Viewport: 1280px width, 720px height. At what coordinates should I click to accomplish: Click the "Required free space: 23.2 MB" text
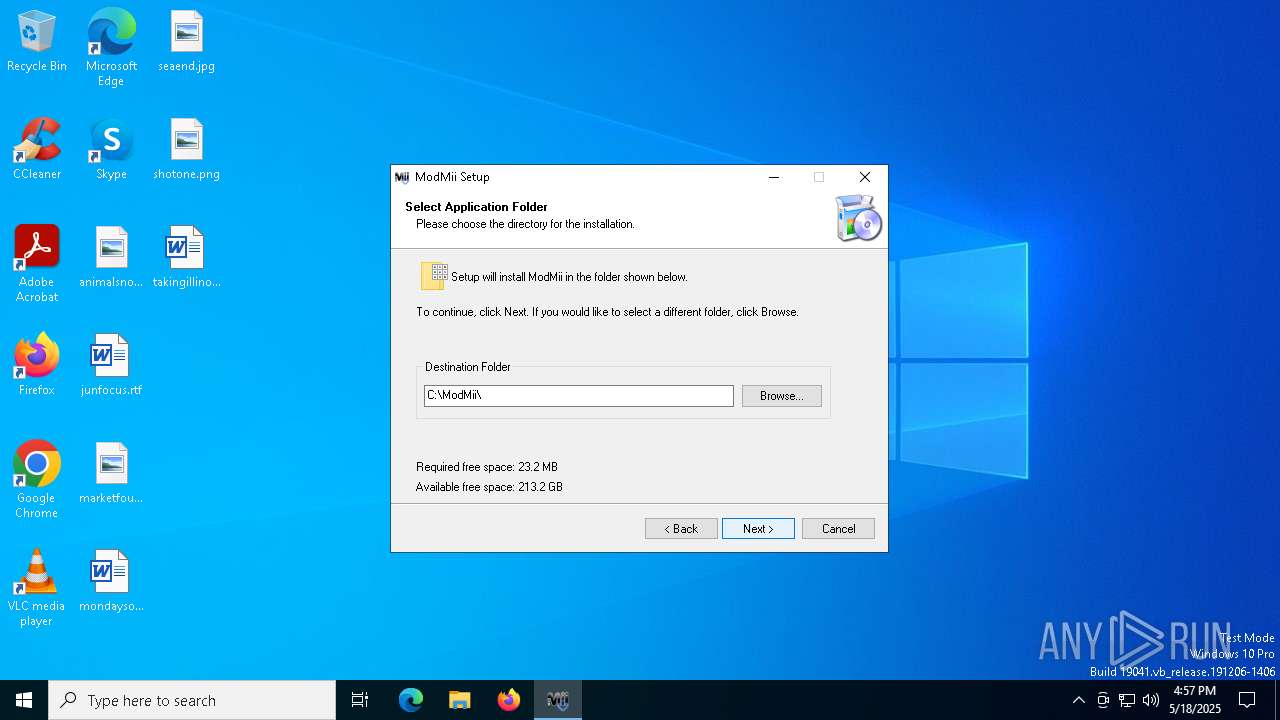[x=487, y=467]
